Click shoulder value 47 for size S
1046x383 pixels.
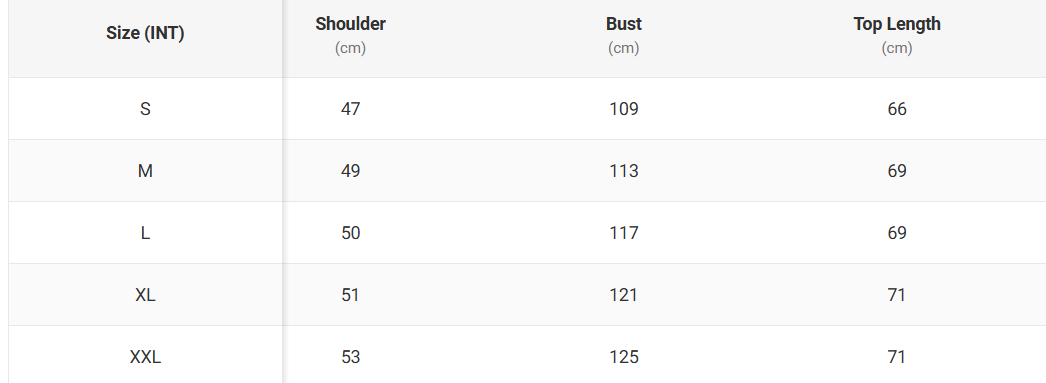350,109
